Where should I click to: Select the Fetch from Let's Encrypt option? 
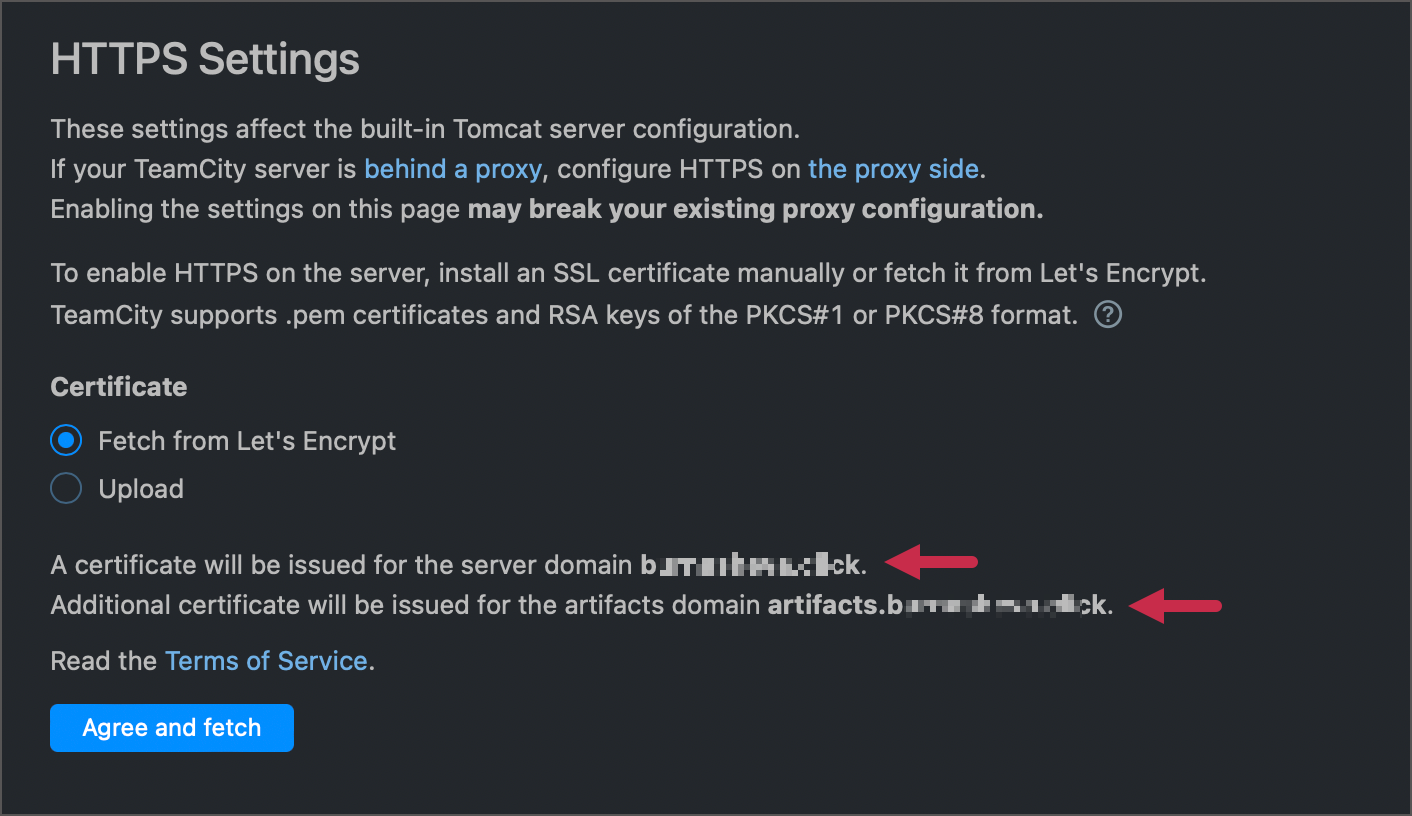(x=64, y=440)
